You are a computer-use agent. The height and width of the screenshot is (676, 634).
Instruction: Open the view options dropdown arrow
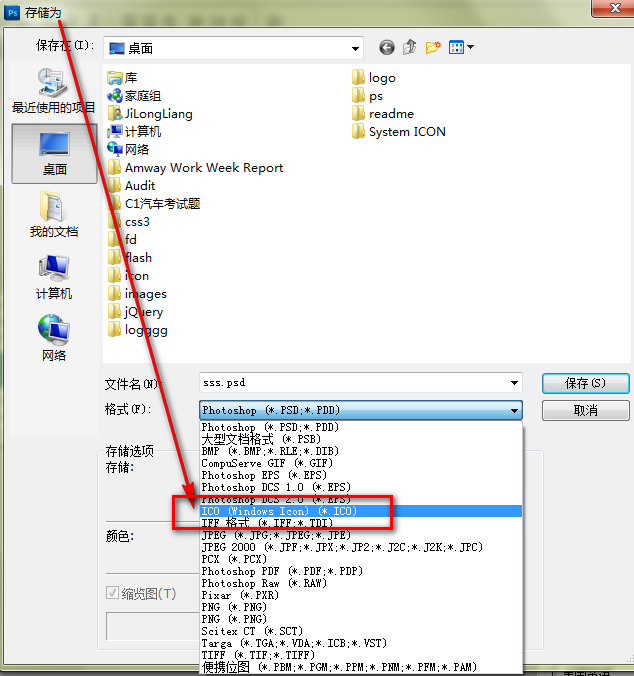tap(470, 47)
